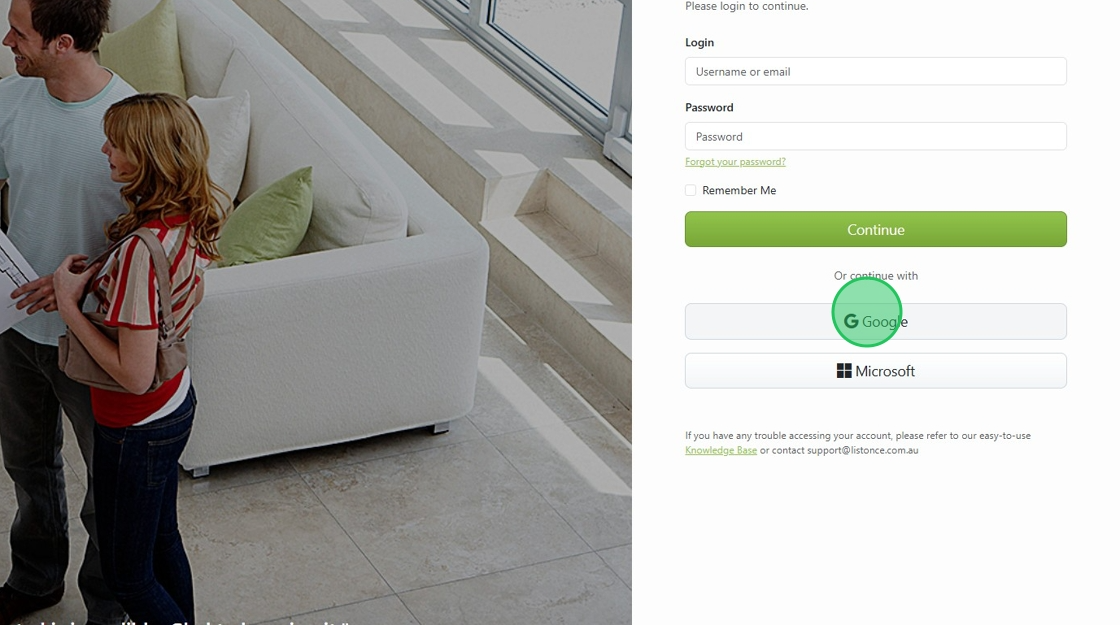
Task: Click the bold Password field label
Action: [x=709, y=108]
